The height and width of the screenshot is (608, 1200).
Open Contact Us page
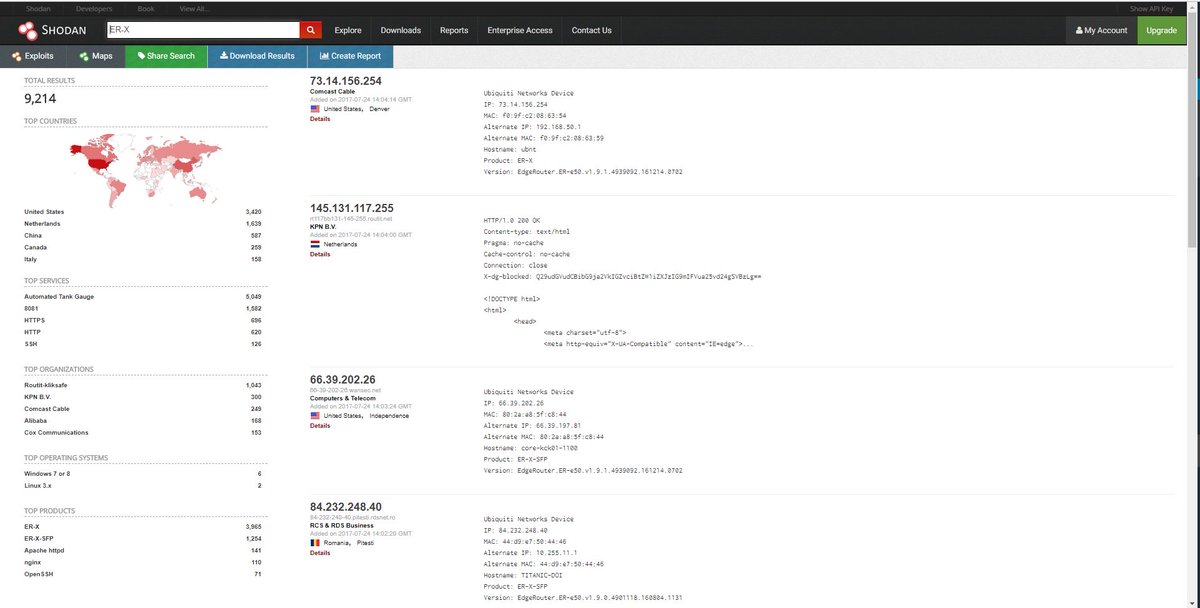point(591,30)
